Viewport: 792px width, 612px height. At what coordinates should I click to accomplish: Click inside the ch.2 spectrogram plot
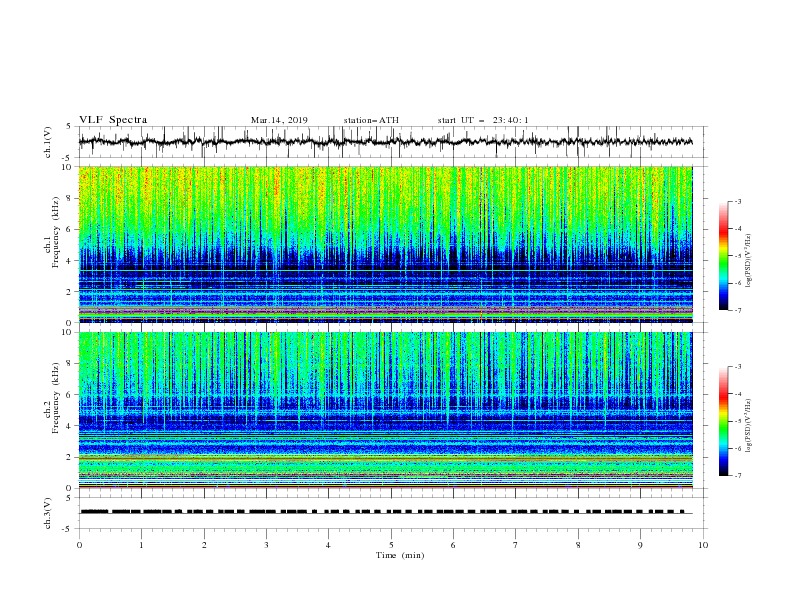point(386,410)
